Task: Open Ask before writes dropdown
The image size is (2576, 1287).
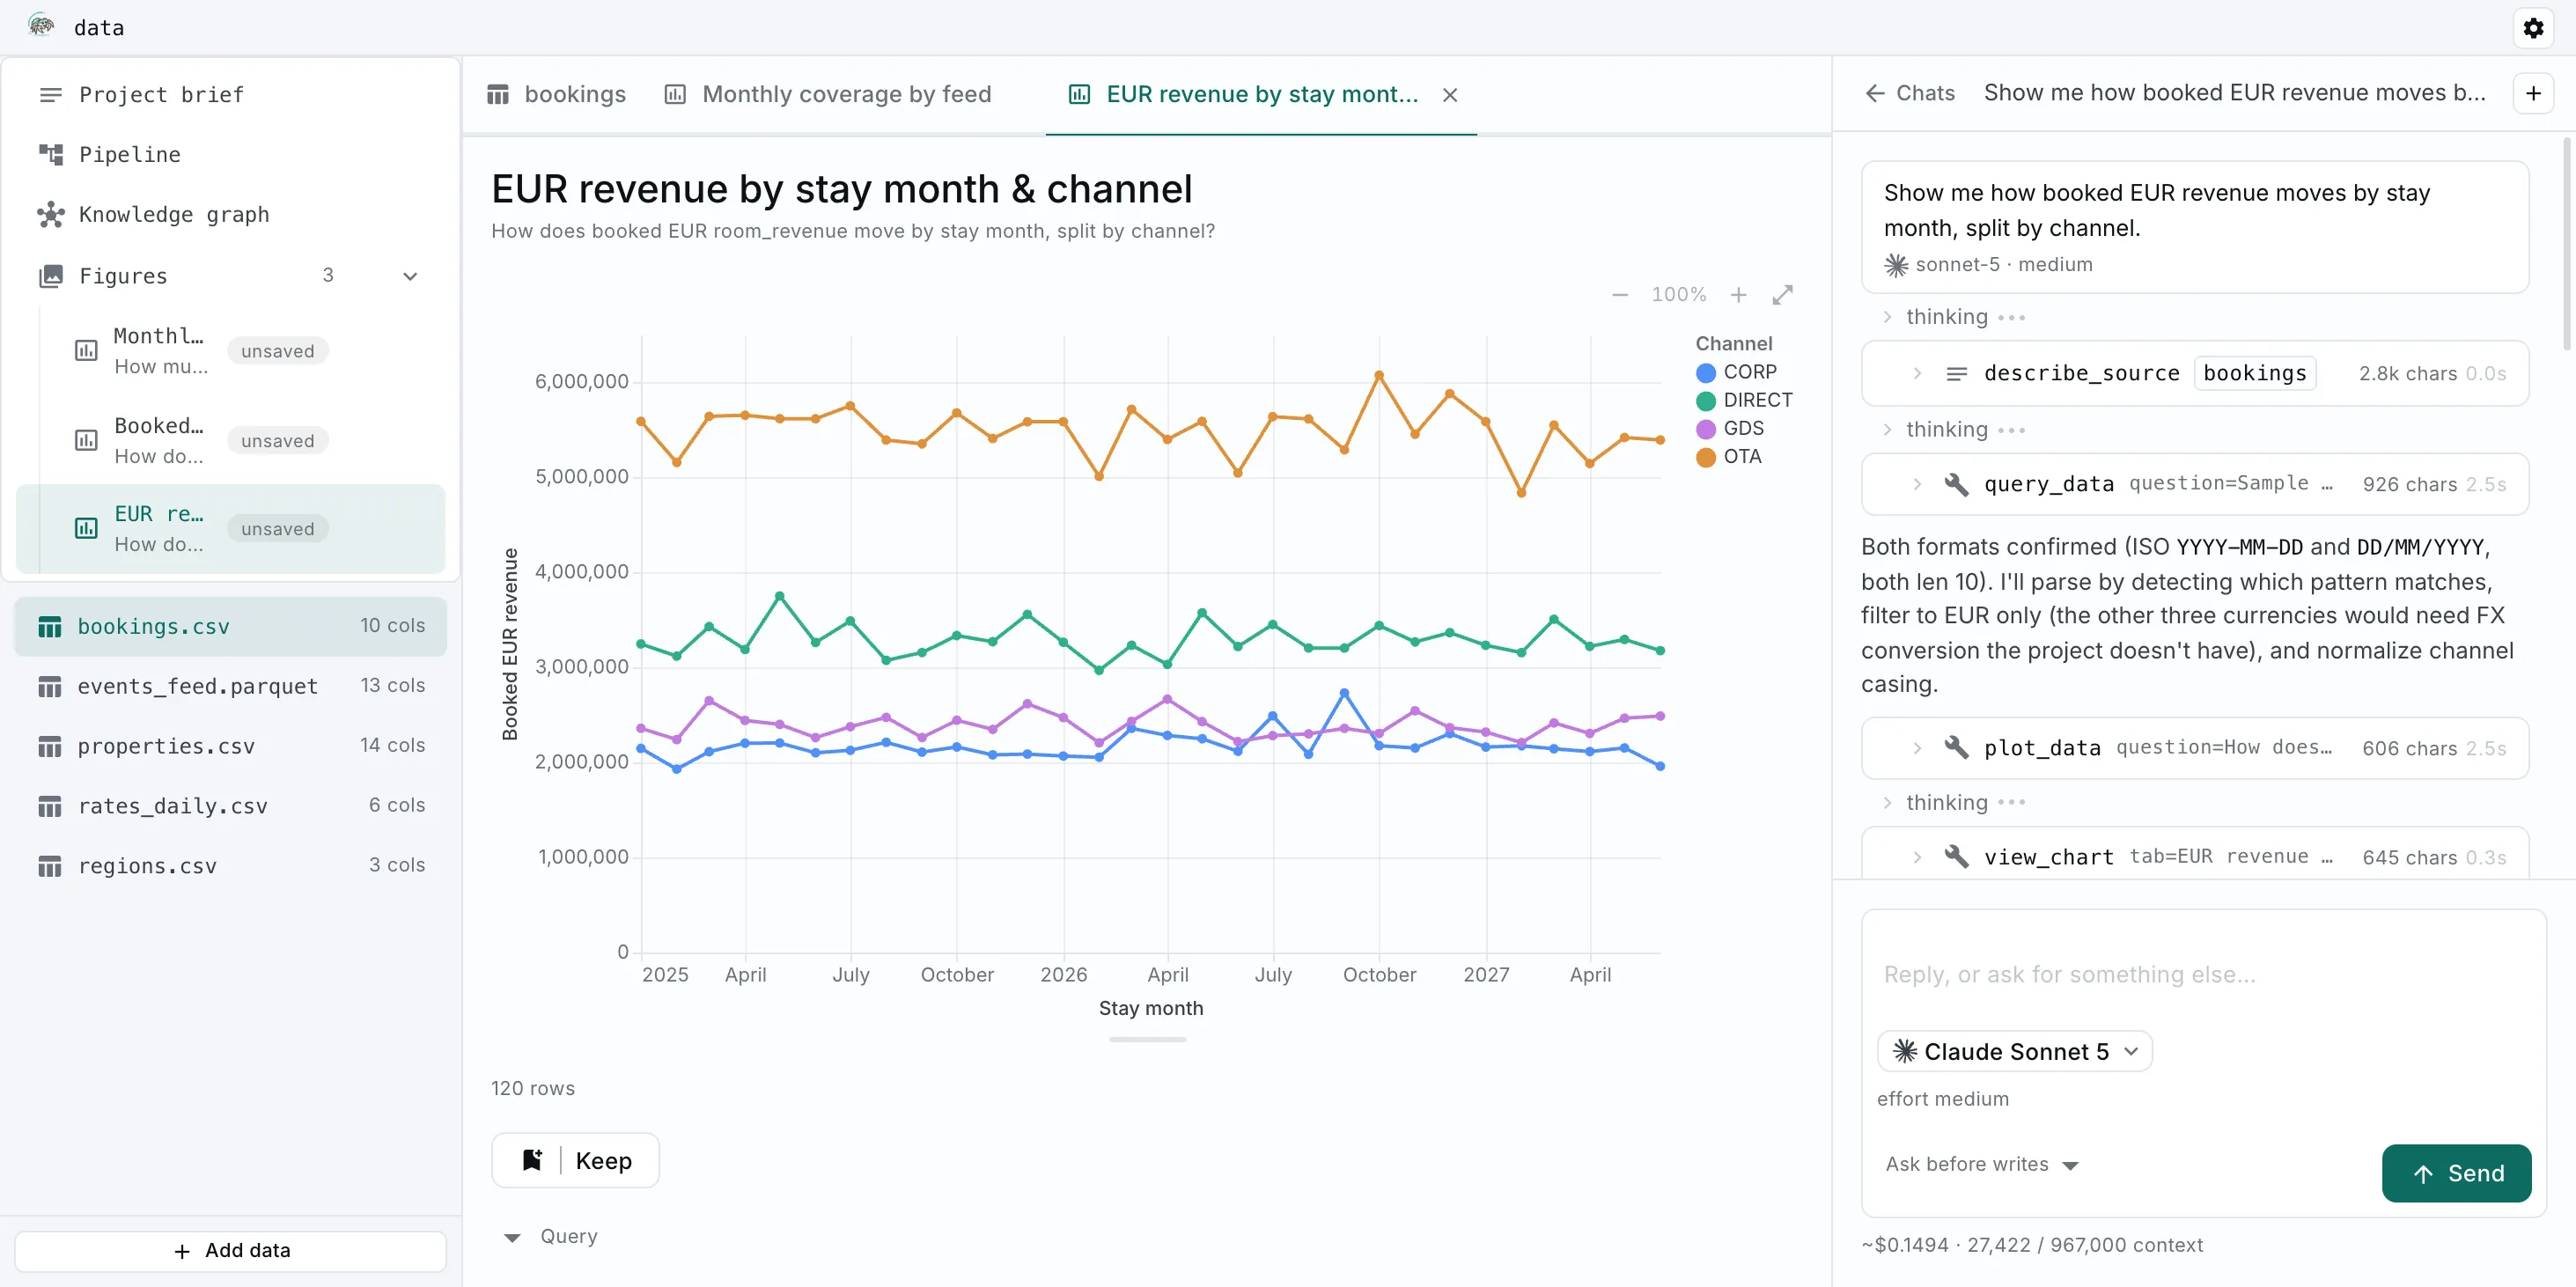Action: click(x=1982, y=1165)
